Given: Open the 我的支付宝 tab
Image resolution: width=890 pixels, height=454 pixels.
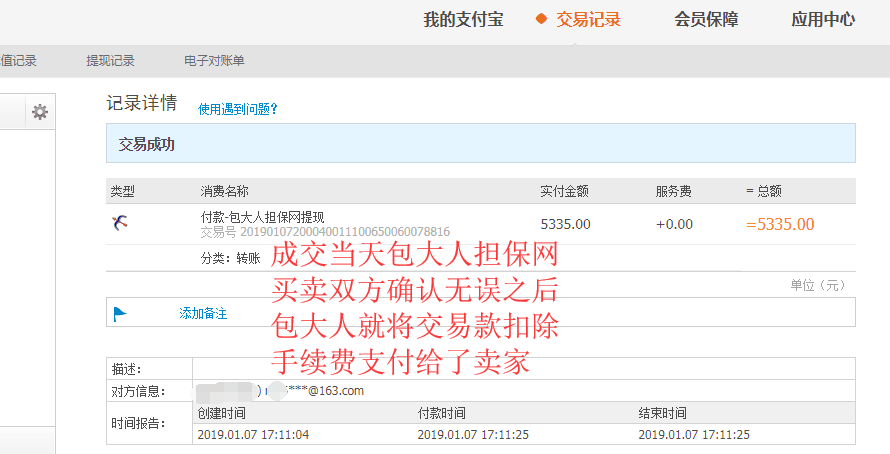Looking at the screenshot, I should click(x=463, y=20).
